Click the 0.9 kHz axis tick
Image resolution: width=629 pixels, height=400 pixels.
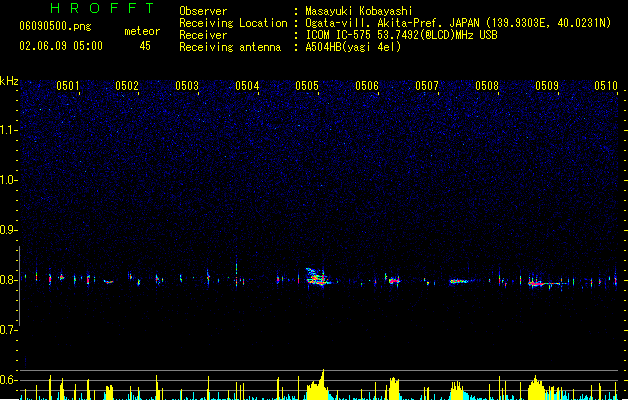8,230
